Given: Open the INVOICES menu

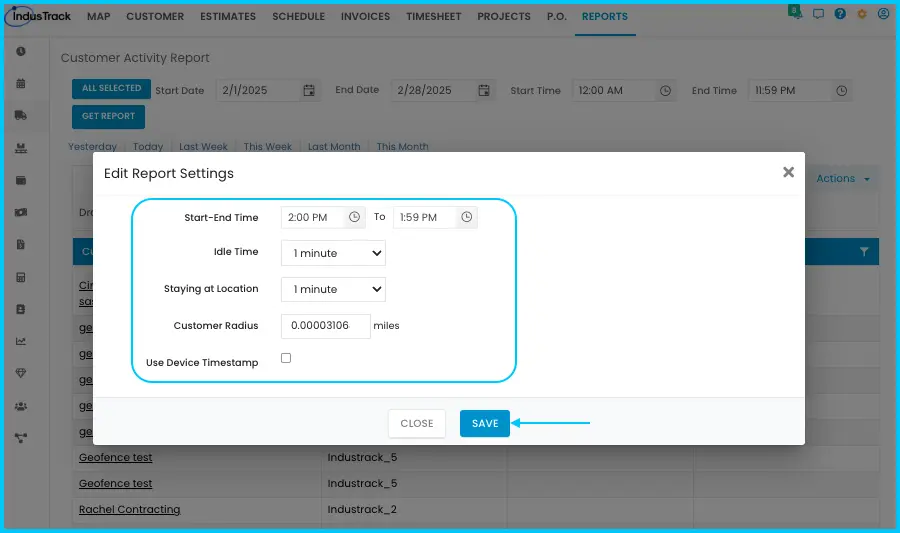Looking at the screenshot, I should (x=365, y=17).
